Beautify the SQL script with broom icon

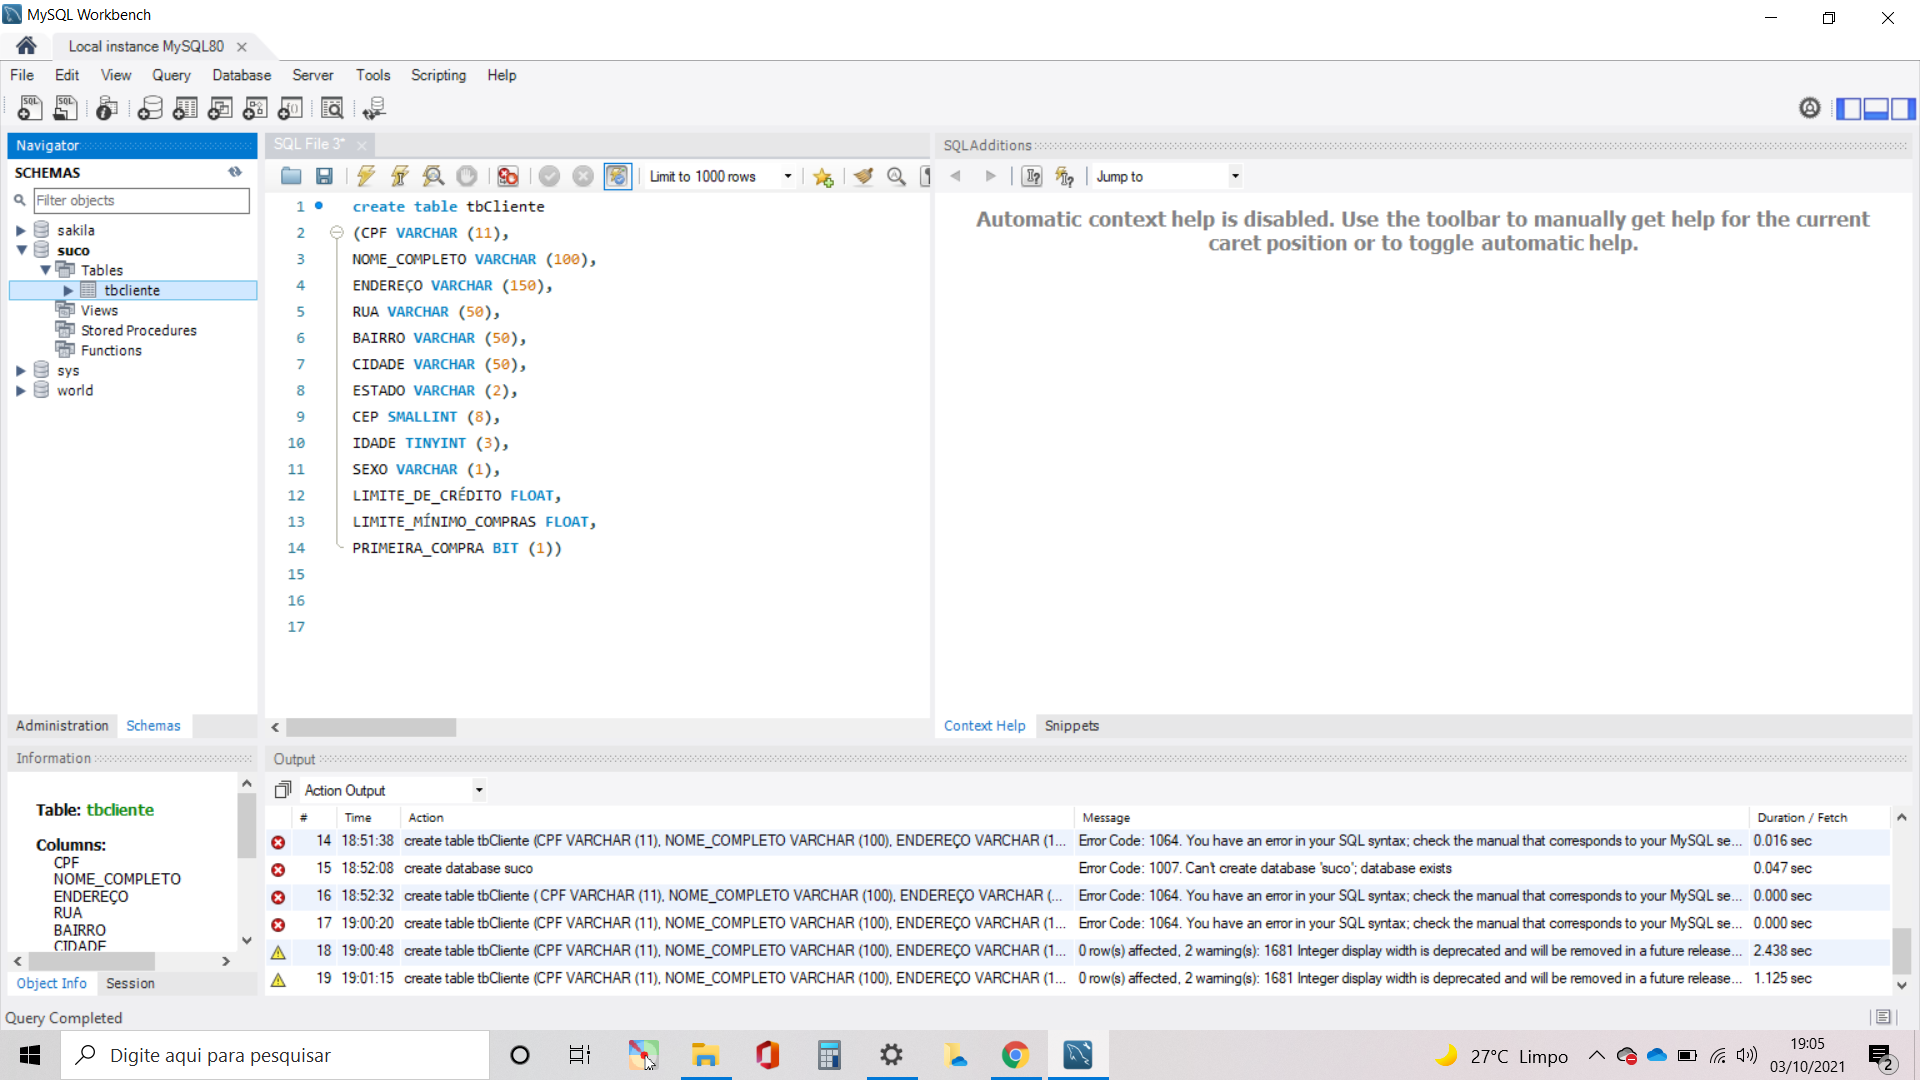863,176
